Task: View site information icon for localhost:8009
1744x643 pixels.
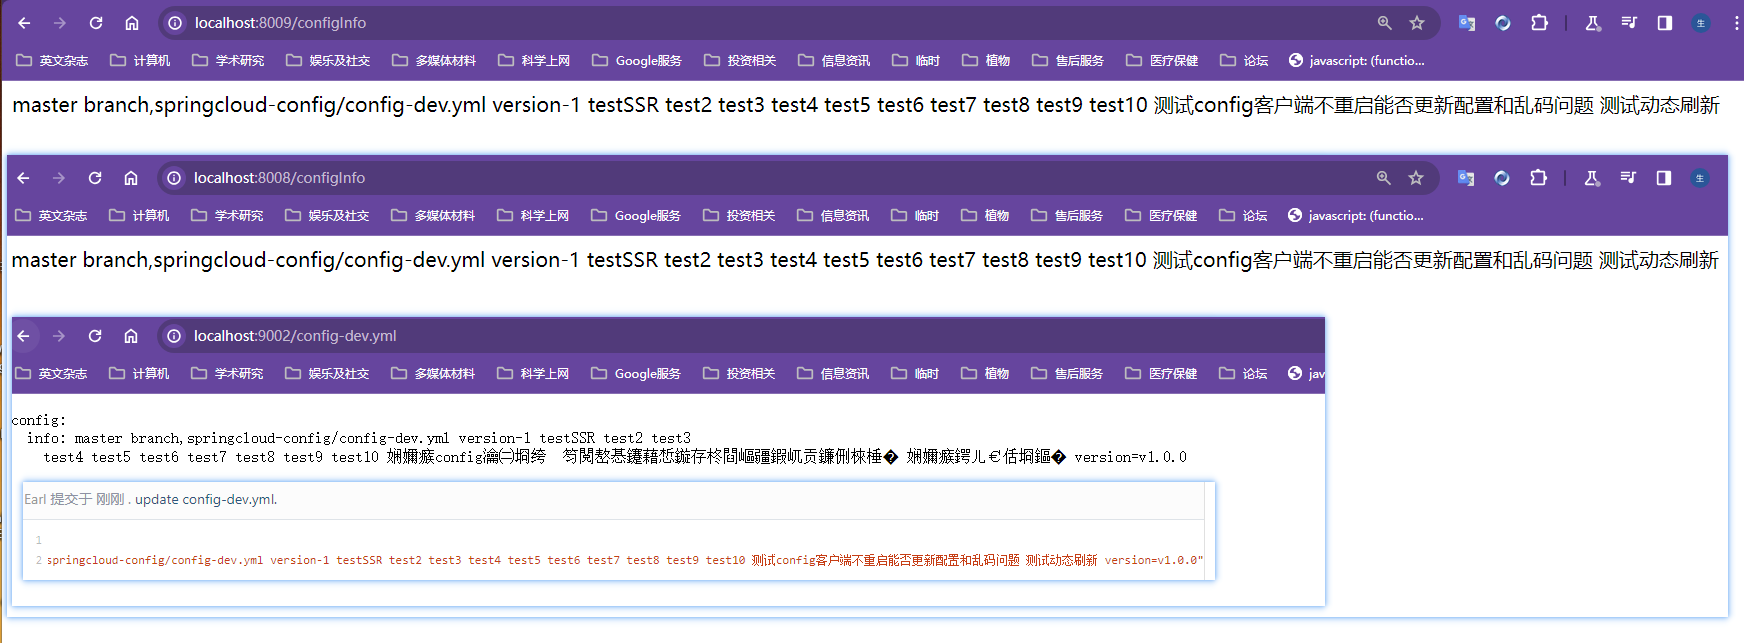Action: [x=175, y=23]
